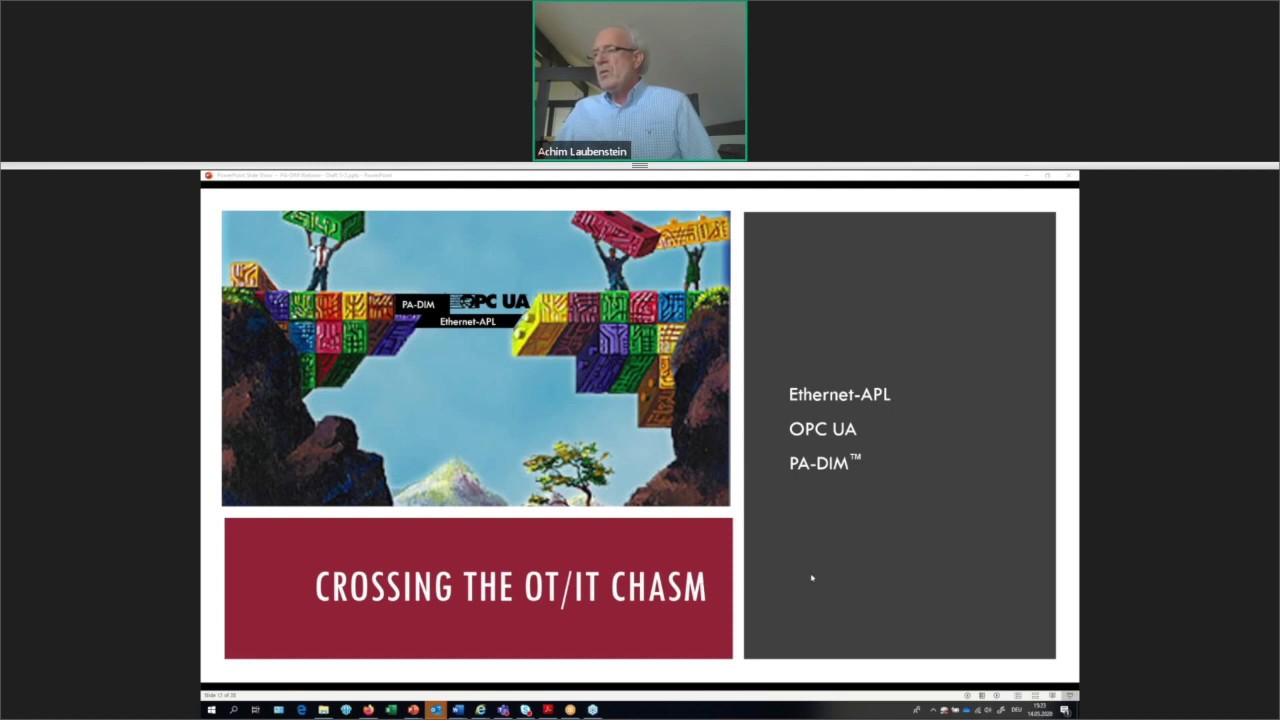The width and height of the screenshot is (1280, 720).
Task: Open the Mail app on the taskbar
Action: (278, 710)
